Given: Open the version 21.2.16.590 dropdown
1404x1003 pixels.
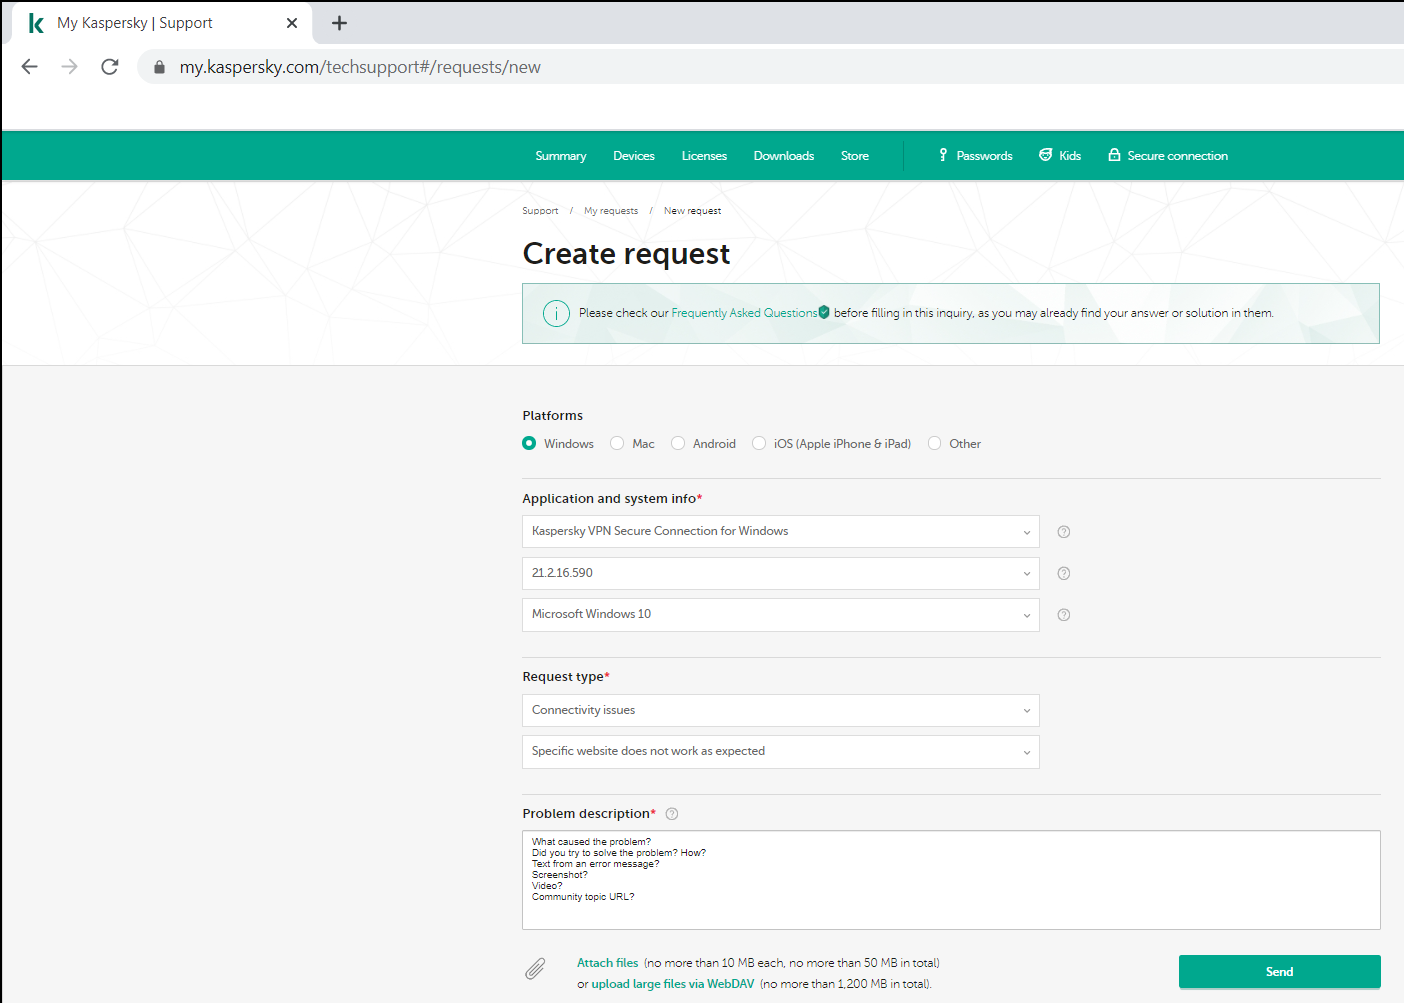Looking at the screenshot, I should 781,574.
